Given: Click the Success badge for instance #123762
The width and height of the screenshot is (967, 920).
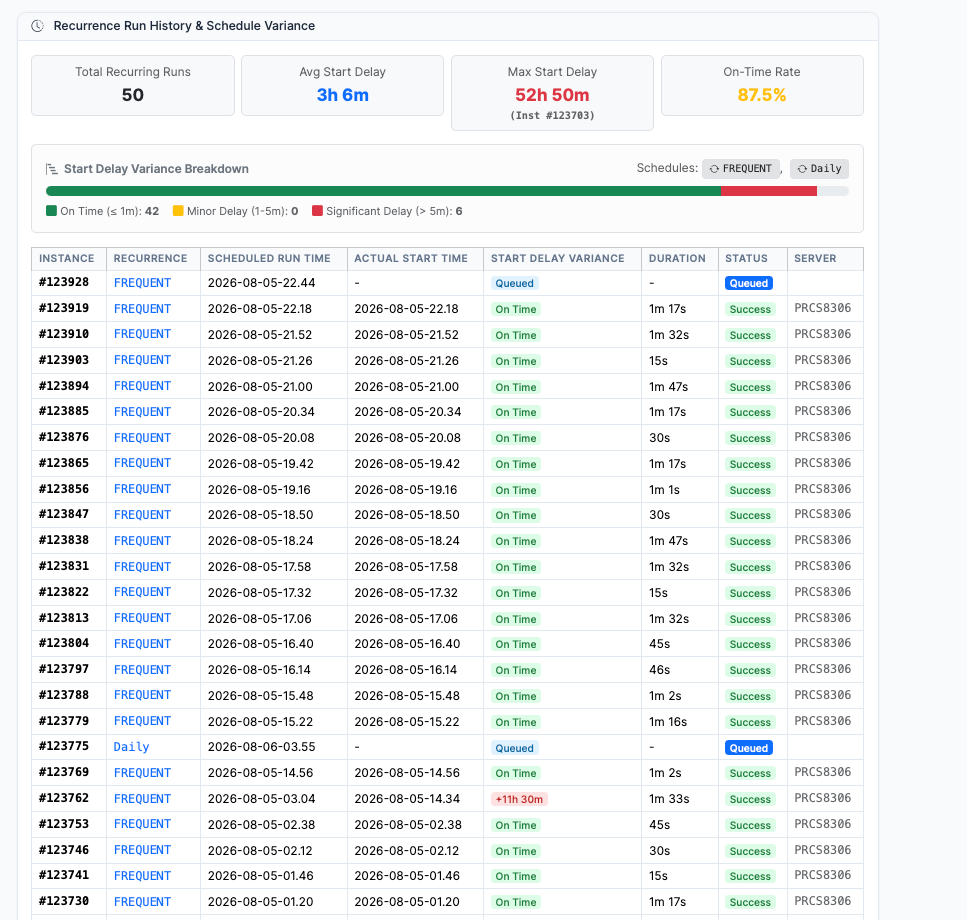Looking at the screenshot, I should [x=750, y=799].
